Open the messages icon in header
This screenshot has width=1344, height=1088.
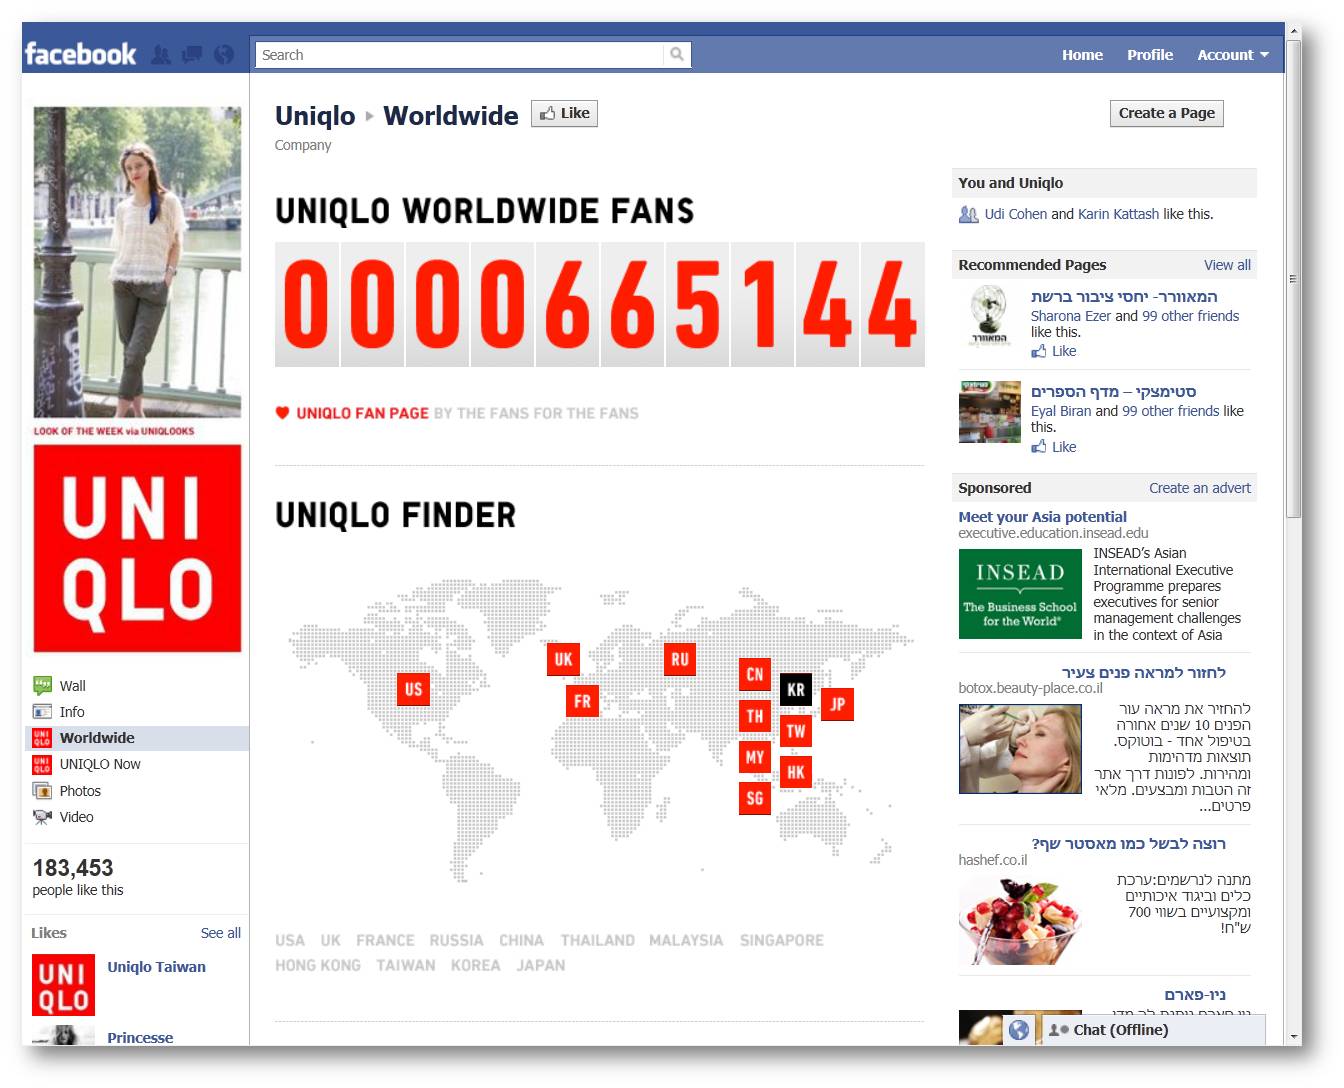pos(191,55)
